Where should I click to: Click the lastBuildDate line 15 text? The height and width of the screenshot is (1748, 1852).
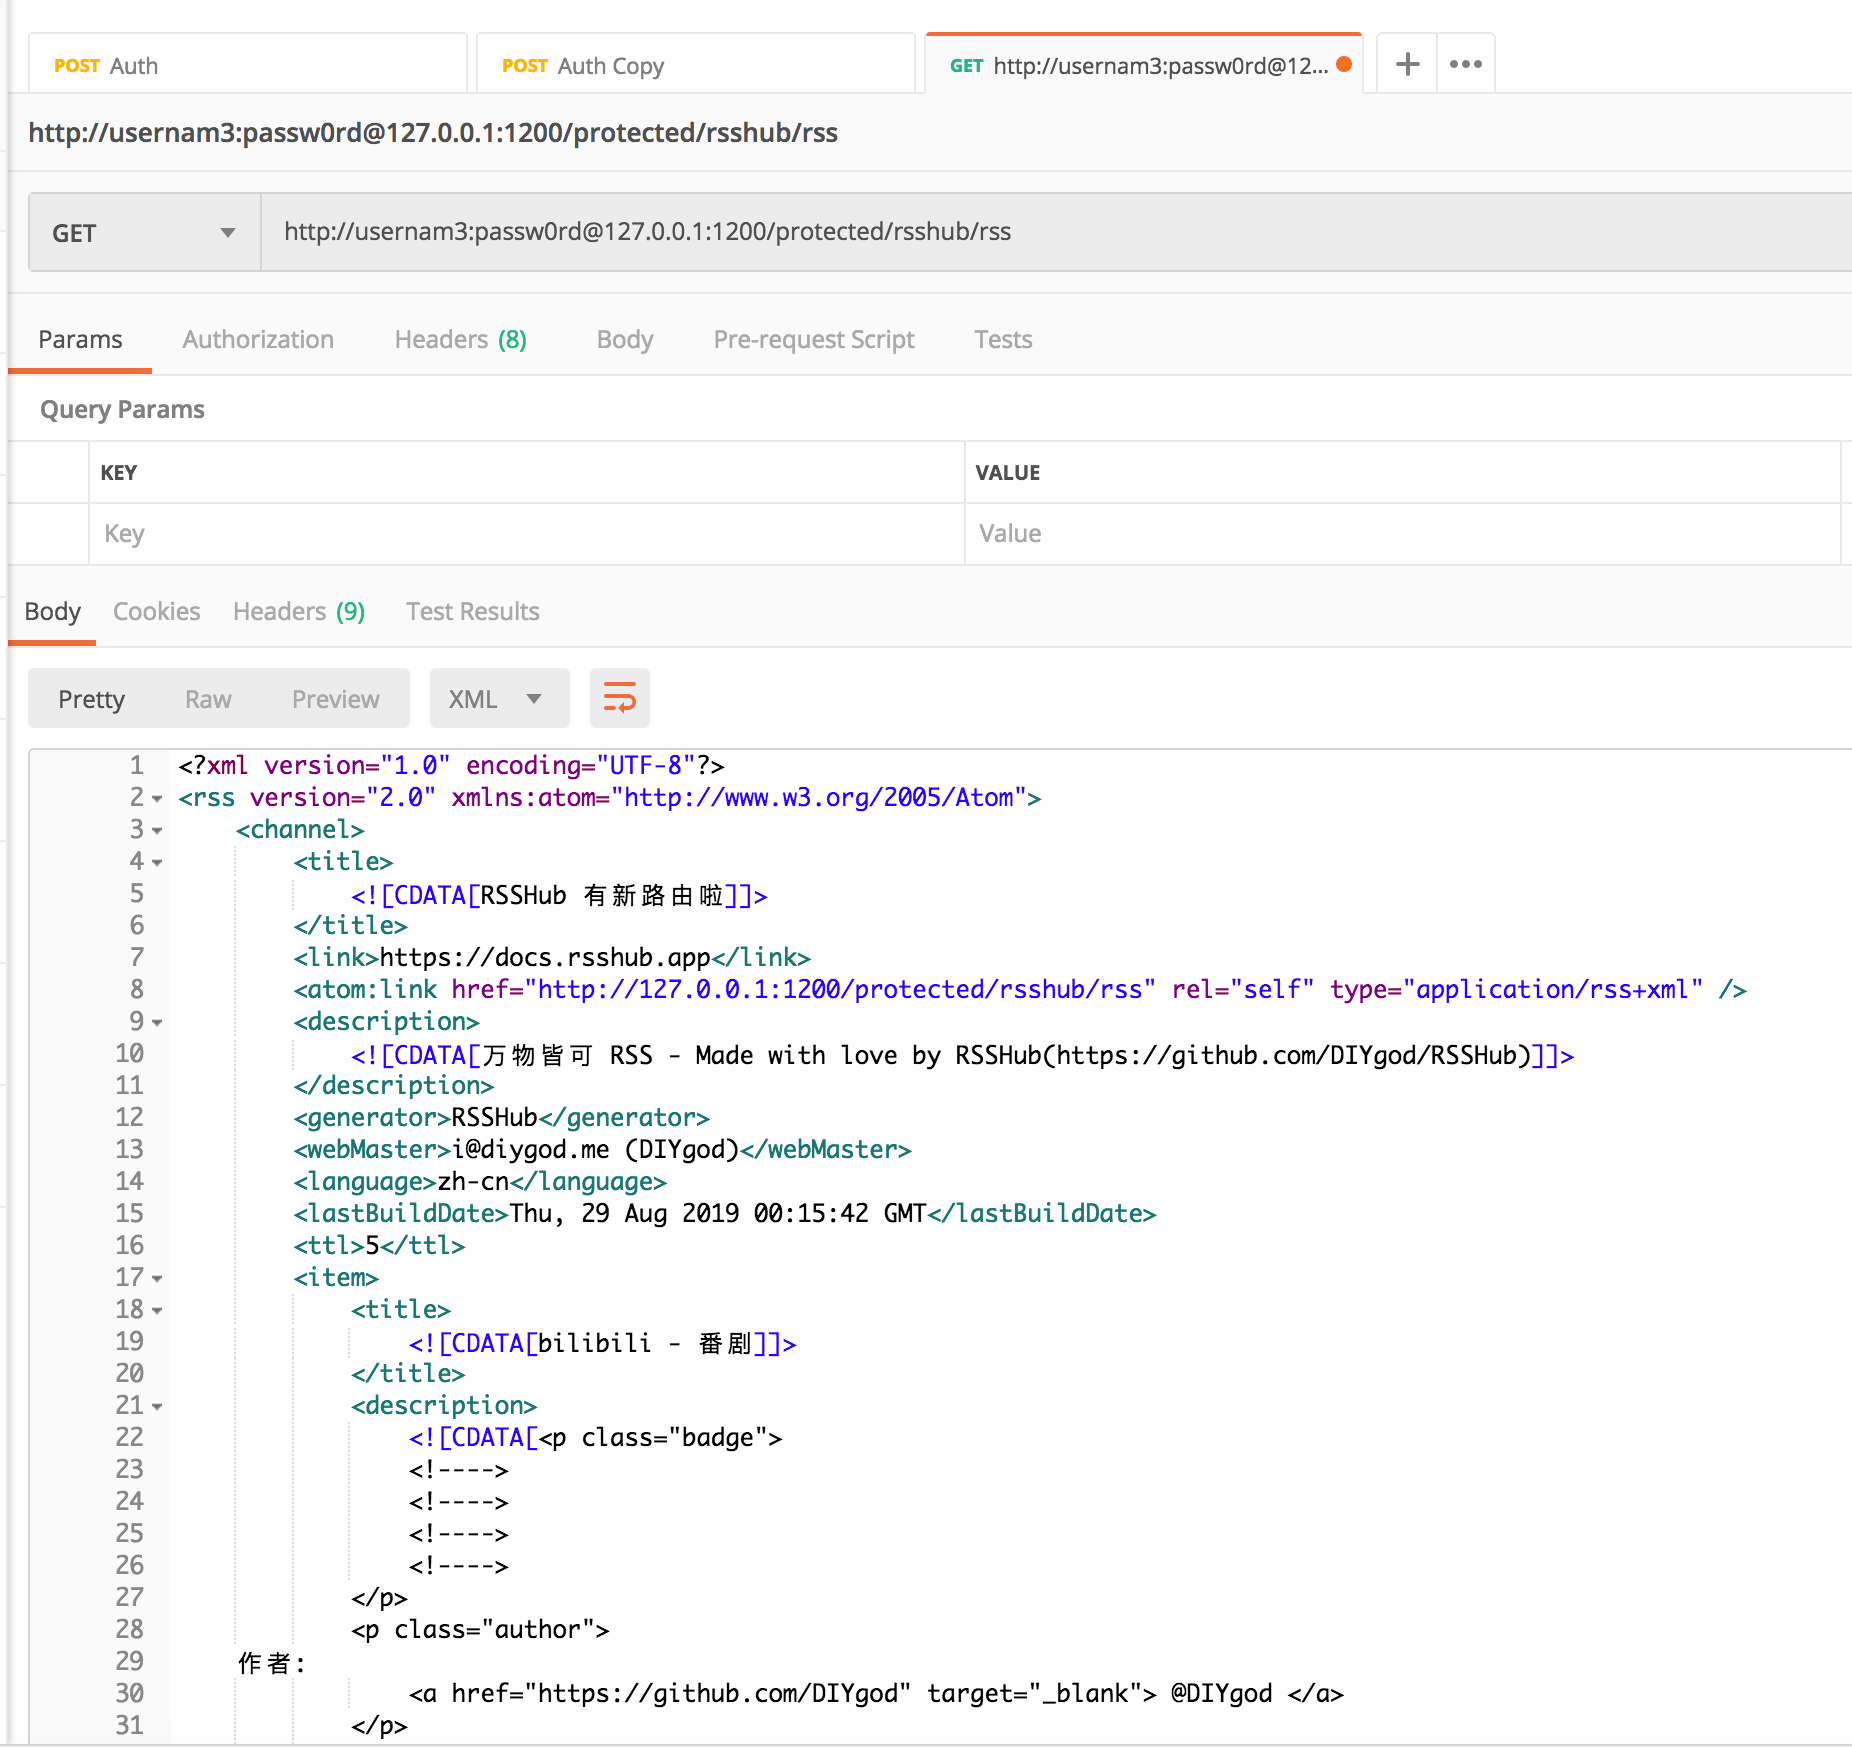tap(725, 1214)
